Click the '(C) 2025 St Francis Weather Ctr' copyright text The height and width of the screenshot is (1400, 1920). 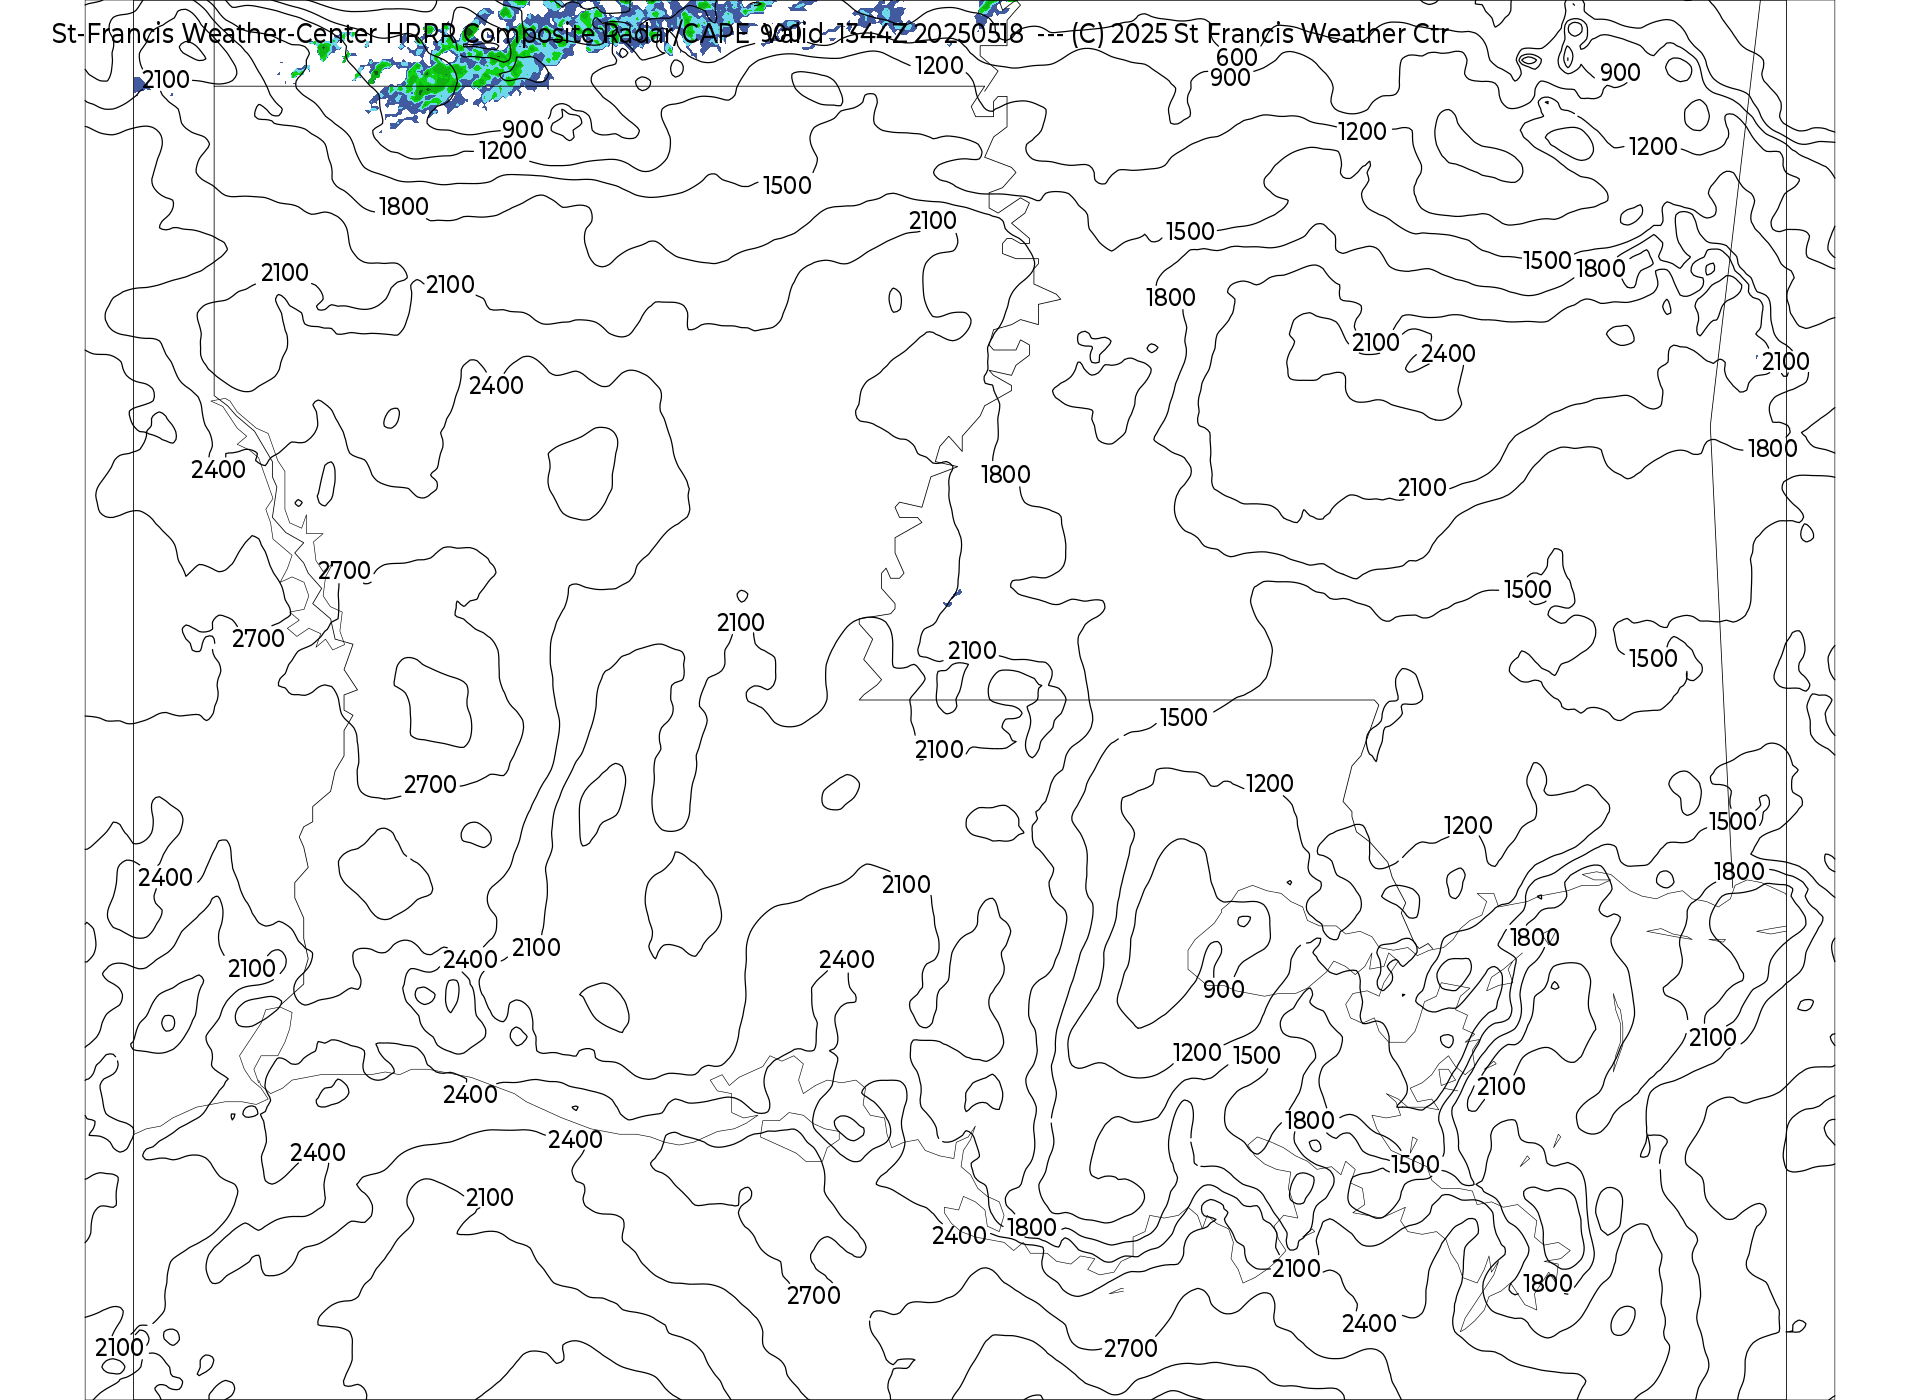pos(1260,34)
